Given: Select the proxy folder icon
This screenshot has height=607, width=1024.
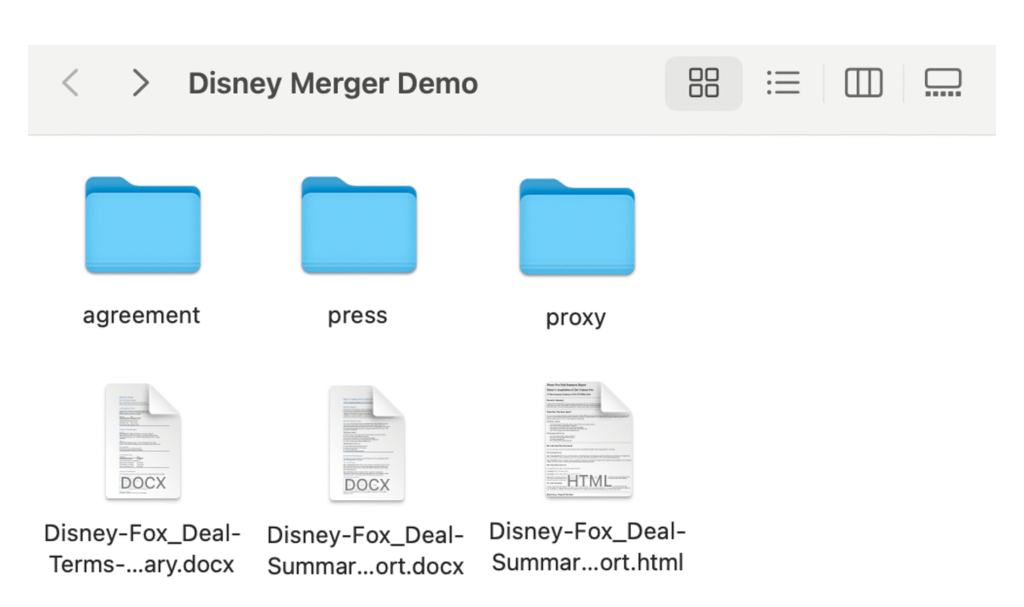Looking at the screenshot, I should [x=576, y=227].
